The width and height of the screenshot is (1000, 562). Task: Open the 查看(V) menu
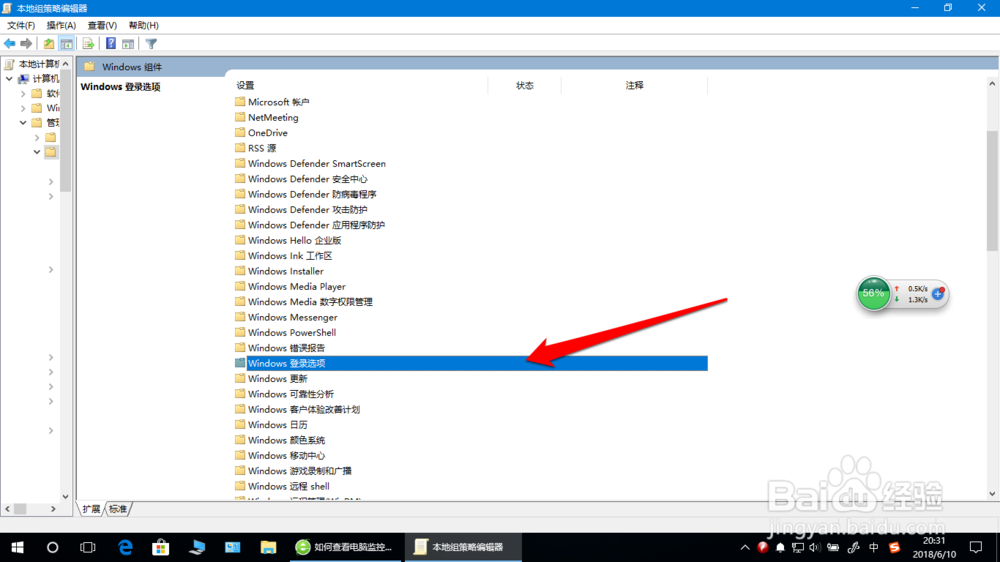coord(102,26)
